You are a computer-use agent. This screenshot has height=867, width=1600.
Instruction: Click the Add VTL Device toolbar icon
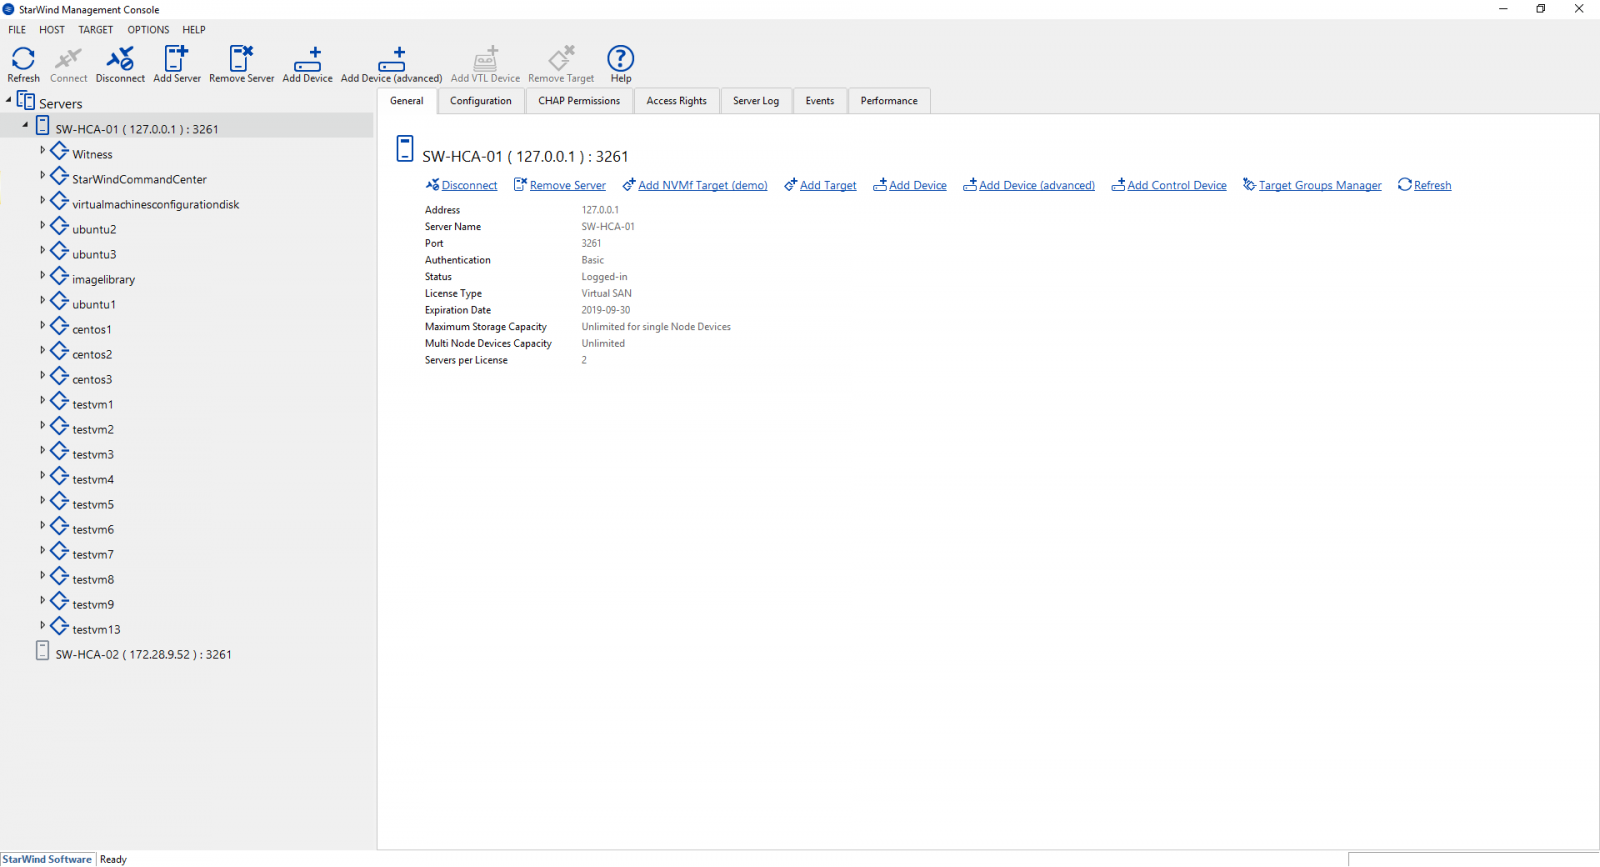pyautogui.click(x=485, y=59)
